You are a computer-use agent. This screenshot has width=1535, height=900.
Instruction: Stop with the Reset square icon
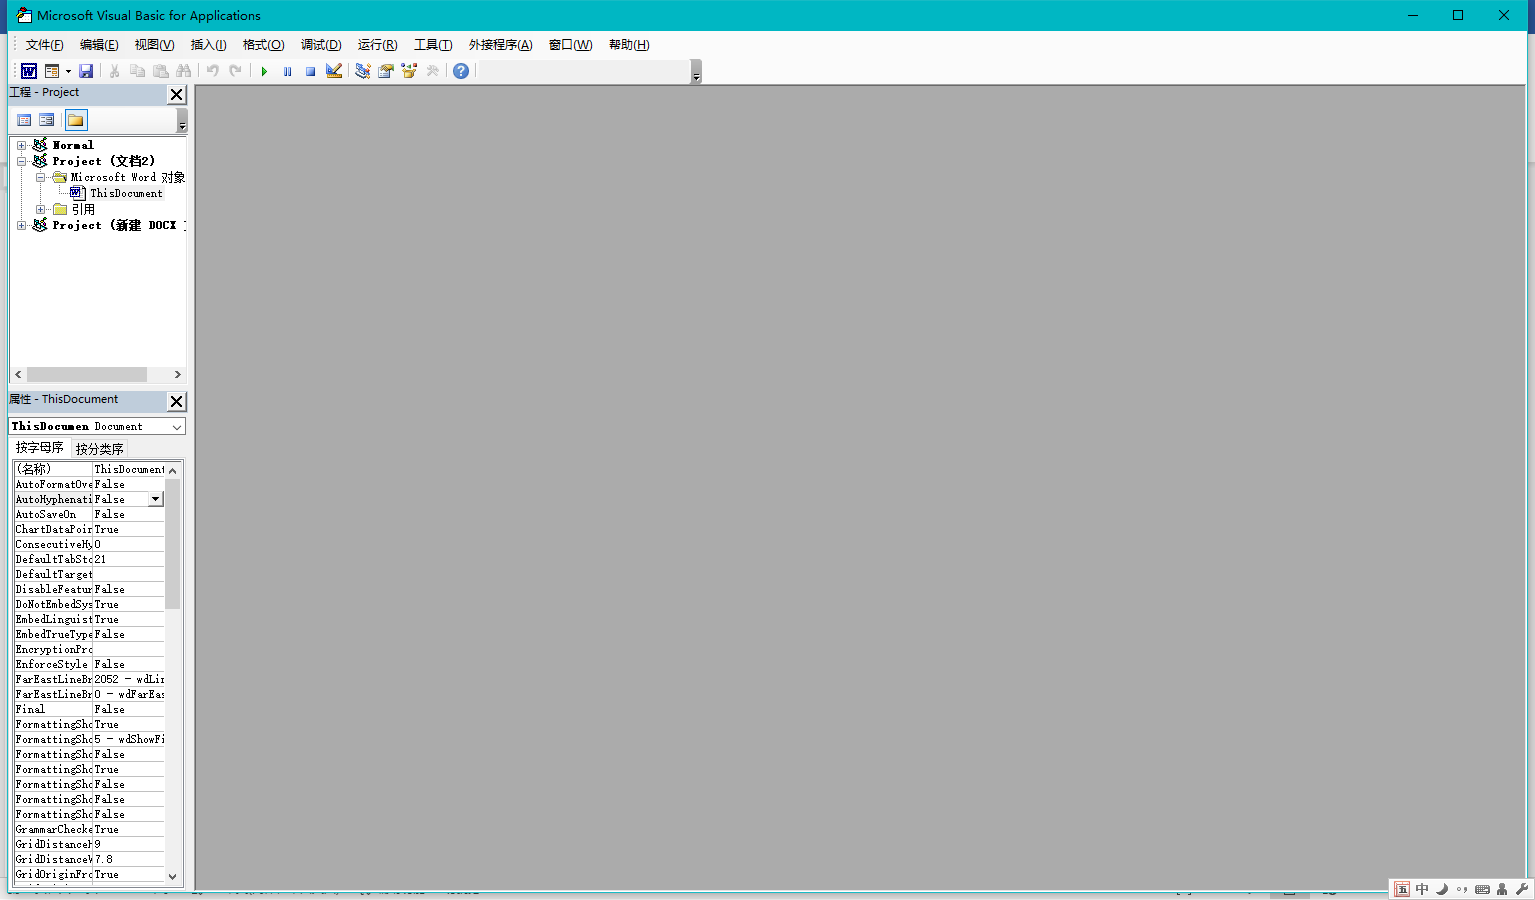click(310, 71)
